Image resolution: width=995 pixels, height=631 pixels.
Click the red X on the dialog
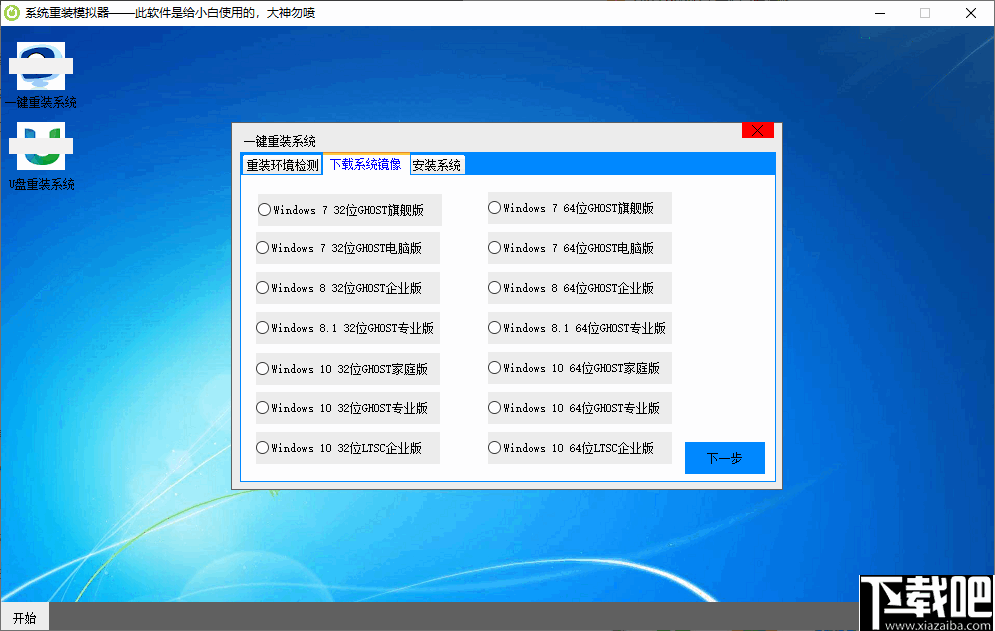(757, 129)
